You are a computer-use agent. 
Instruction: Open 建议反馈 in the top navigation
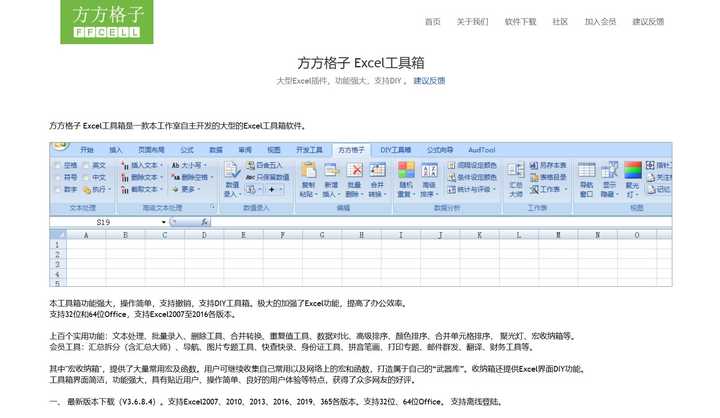coord(648,22)
